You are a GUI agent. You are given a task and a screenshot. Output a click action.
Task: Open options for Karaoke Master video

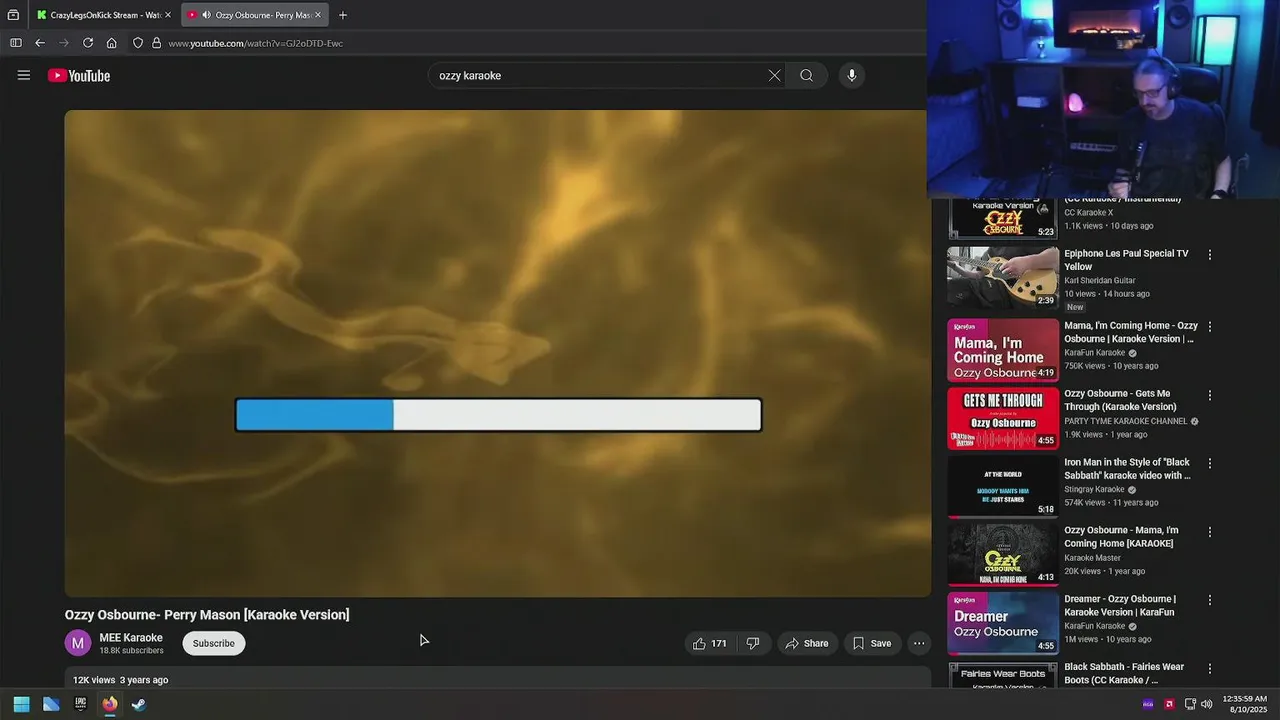click(1209, 532)
